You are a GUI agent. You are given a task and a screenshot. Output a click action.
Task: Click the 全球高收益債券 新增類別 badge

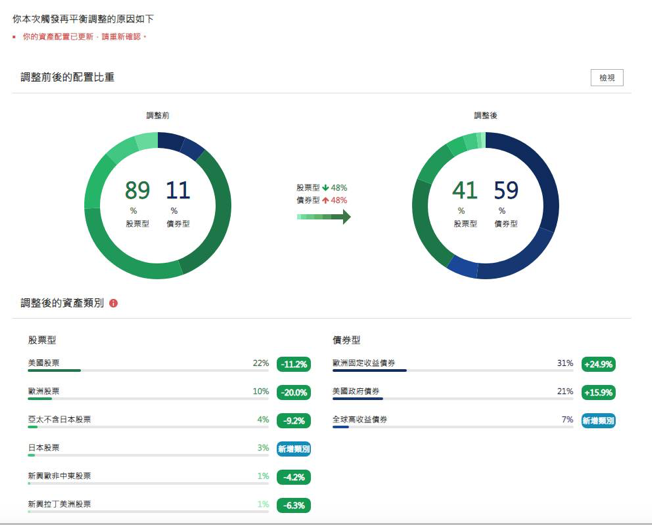pos(598,421)
